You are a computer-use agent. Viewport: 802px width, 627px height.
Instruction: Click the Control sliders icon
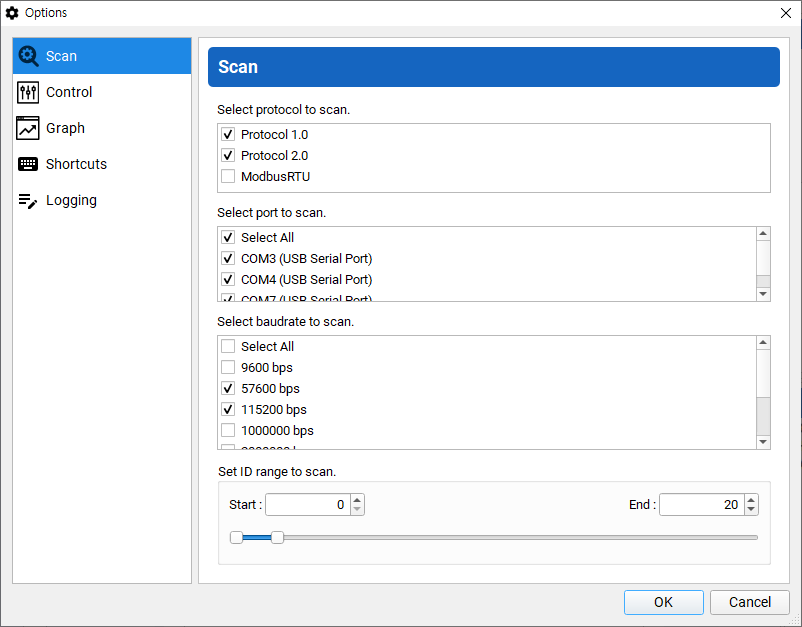click(28, 92)
